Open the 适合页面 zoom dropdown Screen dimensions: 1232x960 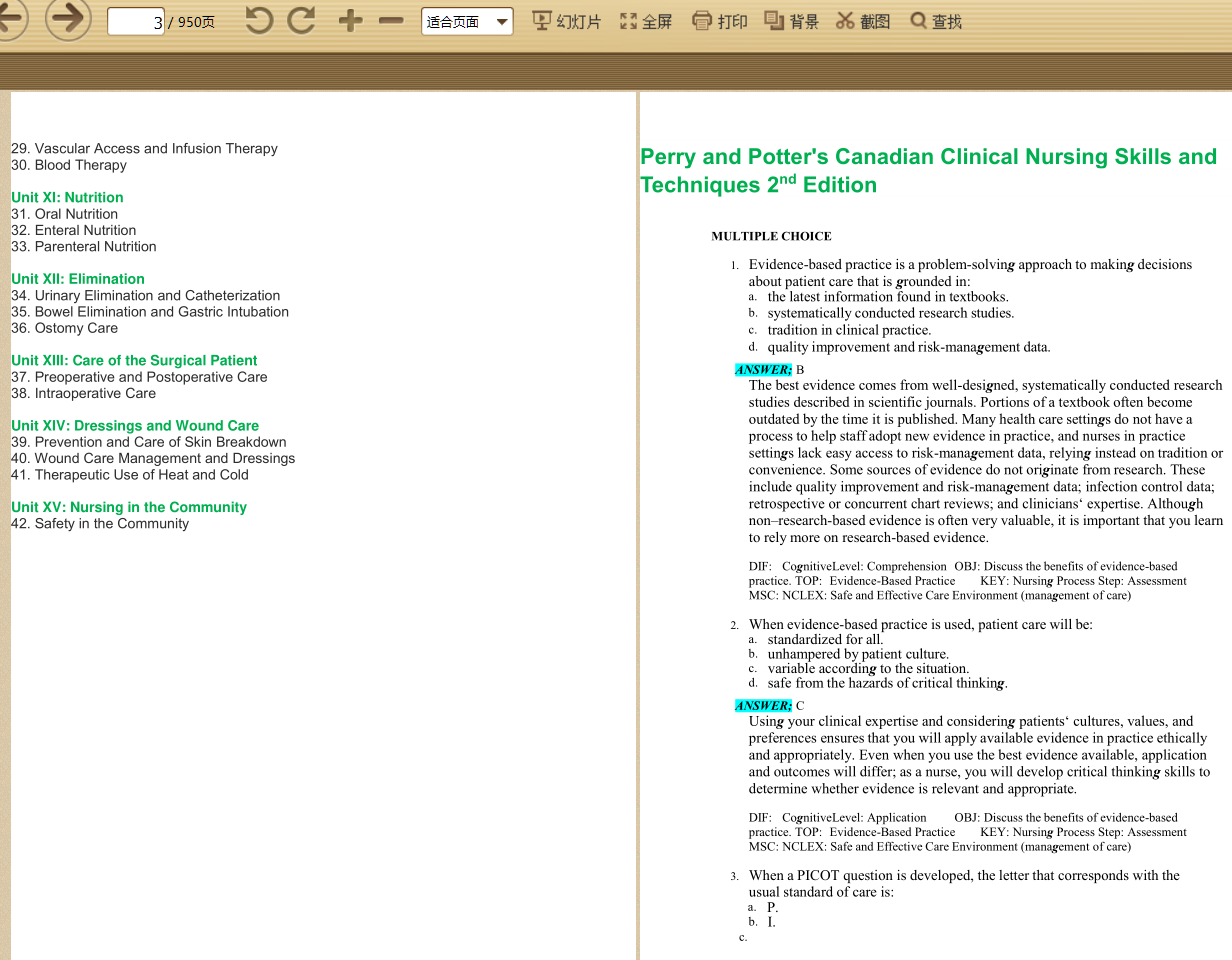click(x=467, y=22)
